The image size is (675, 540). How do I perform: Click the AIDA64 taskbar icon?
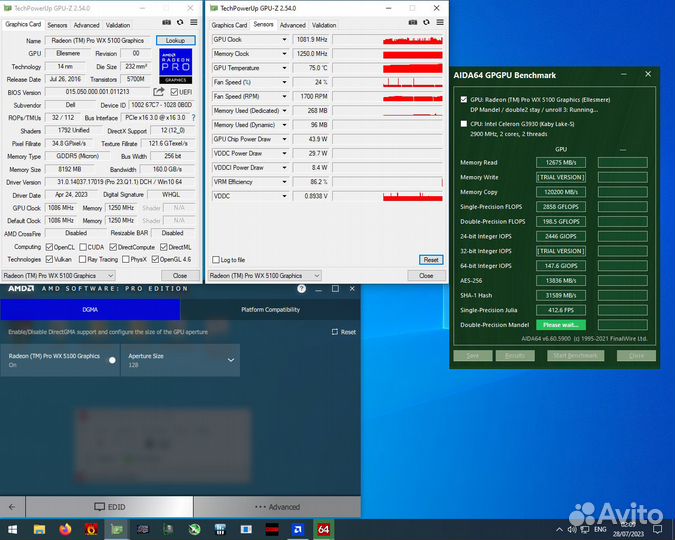tap(323, 529)
